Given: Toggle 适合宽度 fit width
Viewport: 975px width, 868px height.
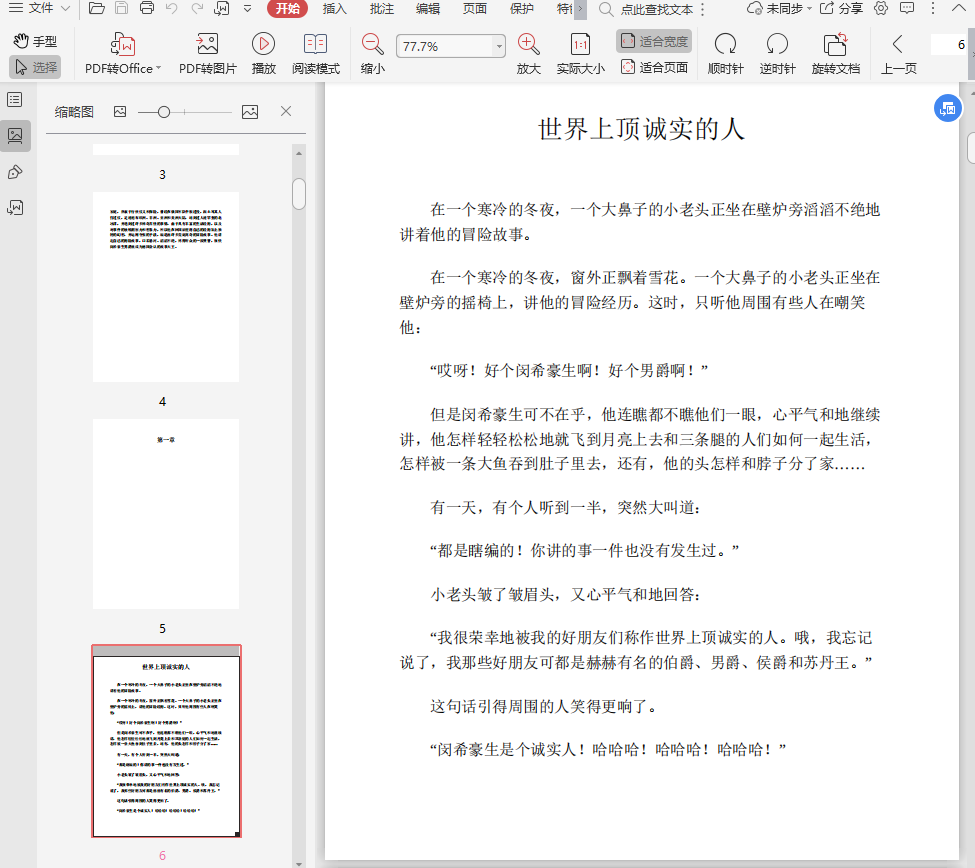Looking at the screenshot, I should (x=654, y=42).
